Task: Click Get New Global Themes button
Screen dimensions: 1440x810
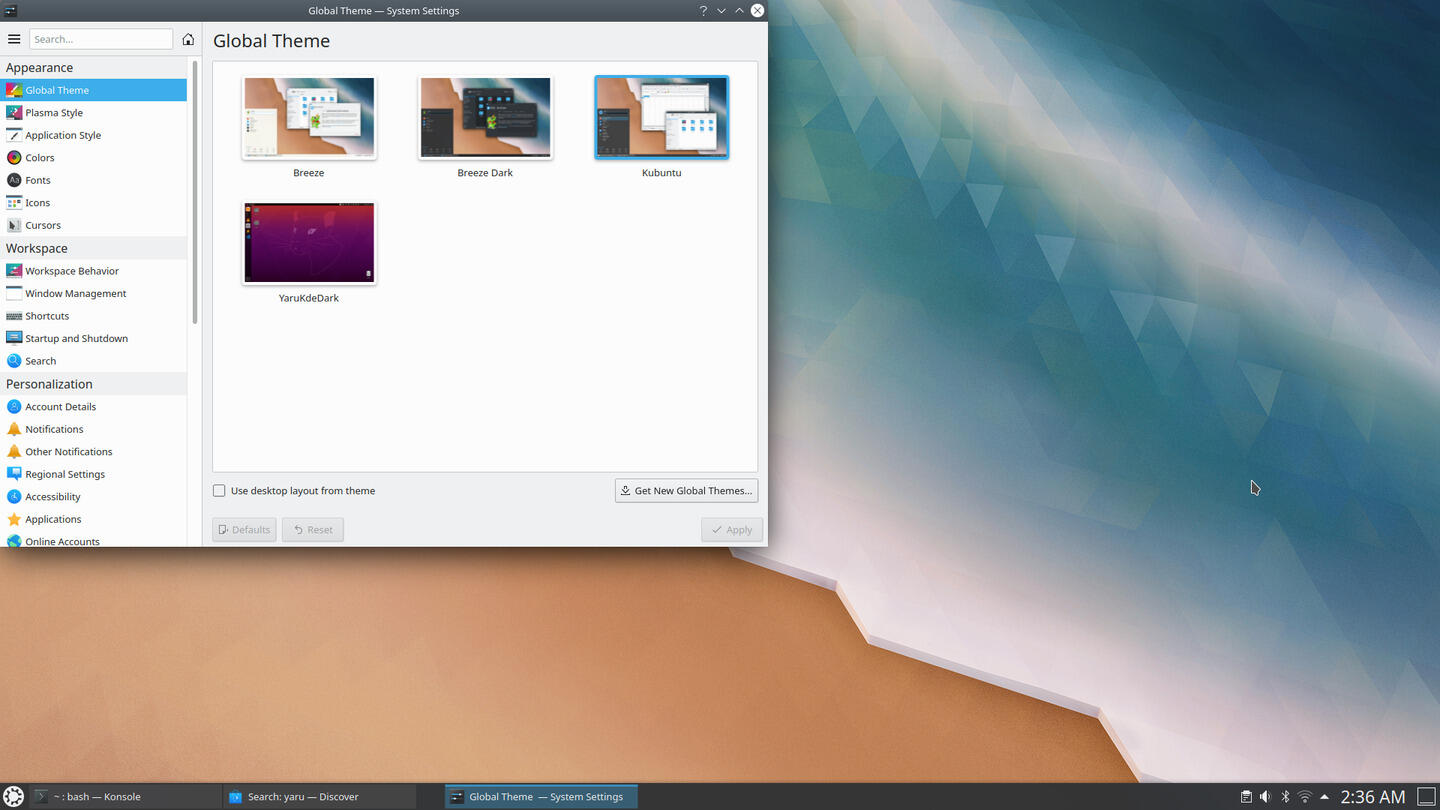Action: (x=686, y=491)
